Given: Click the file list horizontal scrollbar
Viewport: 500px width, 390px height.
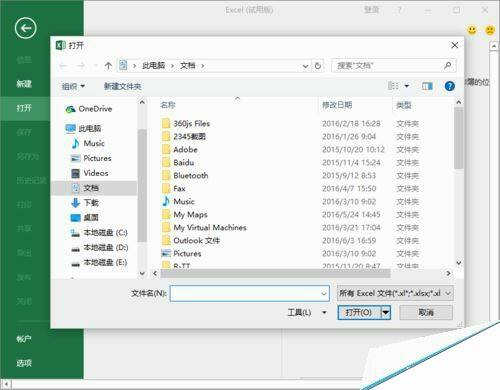Looking at the screenshot, I should pyautogui.click(x=275, y=274).
